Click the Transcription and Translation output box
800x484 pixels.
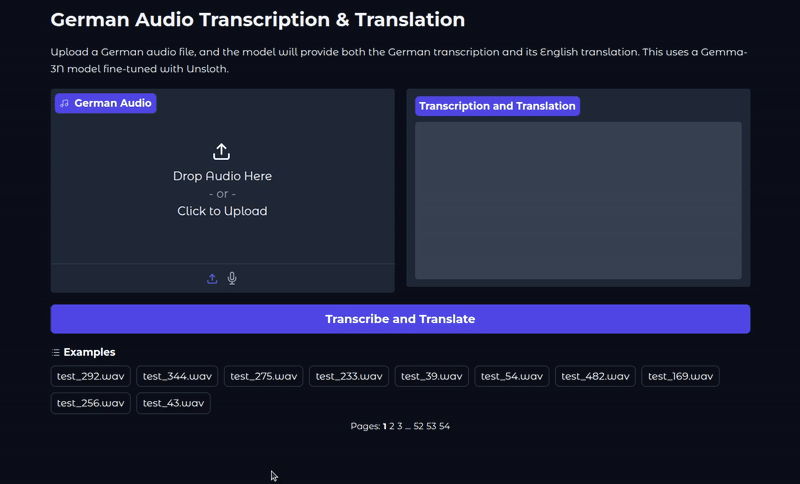click(x=578, y=200)
